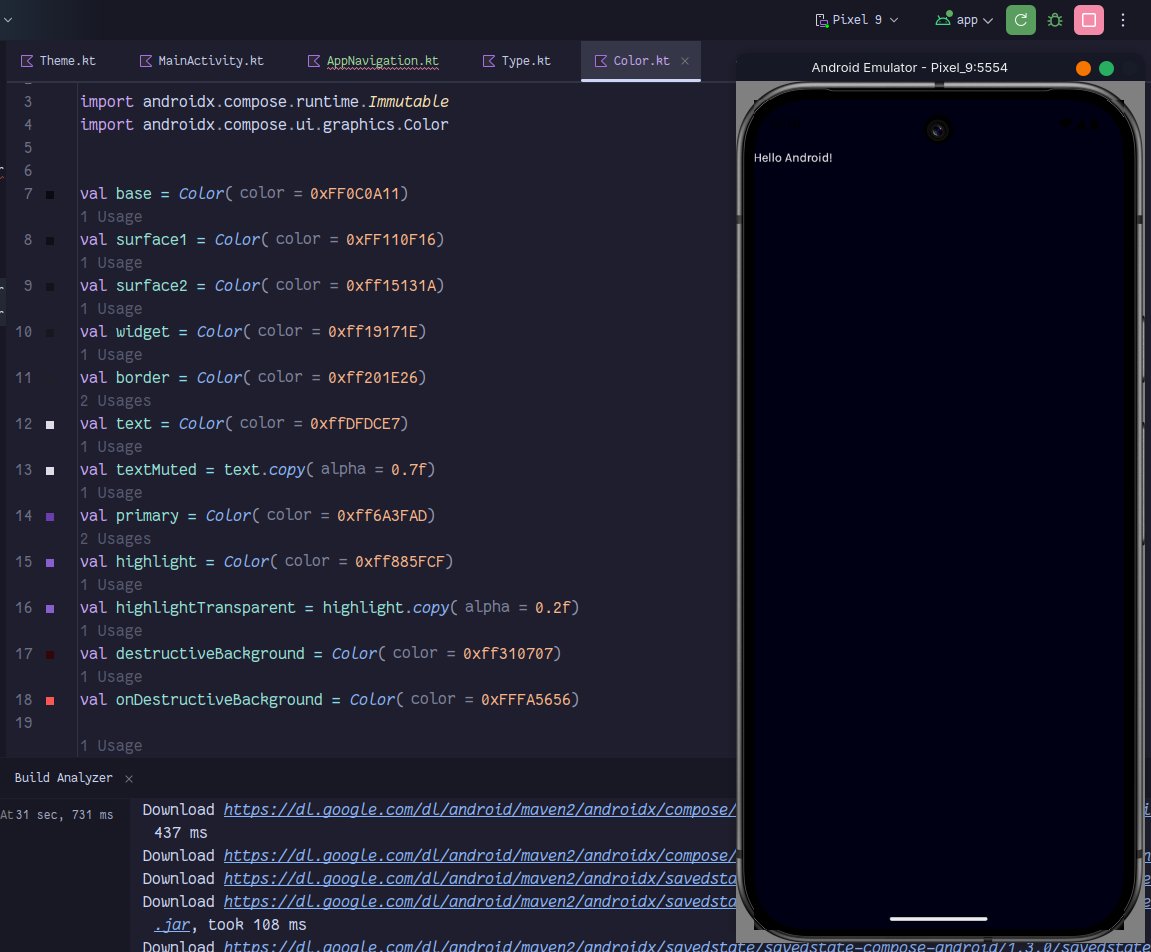
Task: Click the Kotlin file icon on Color.kt tab
Action: [x=600, y=61]
